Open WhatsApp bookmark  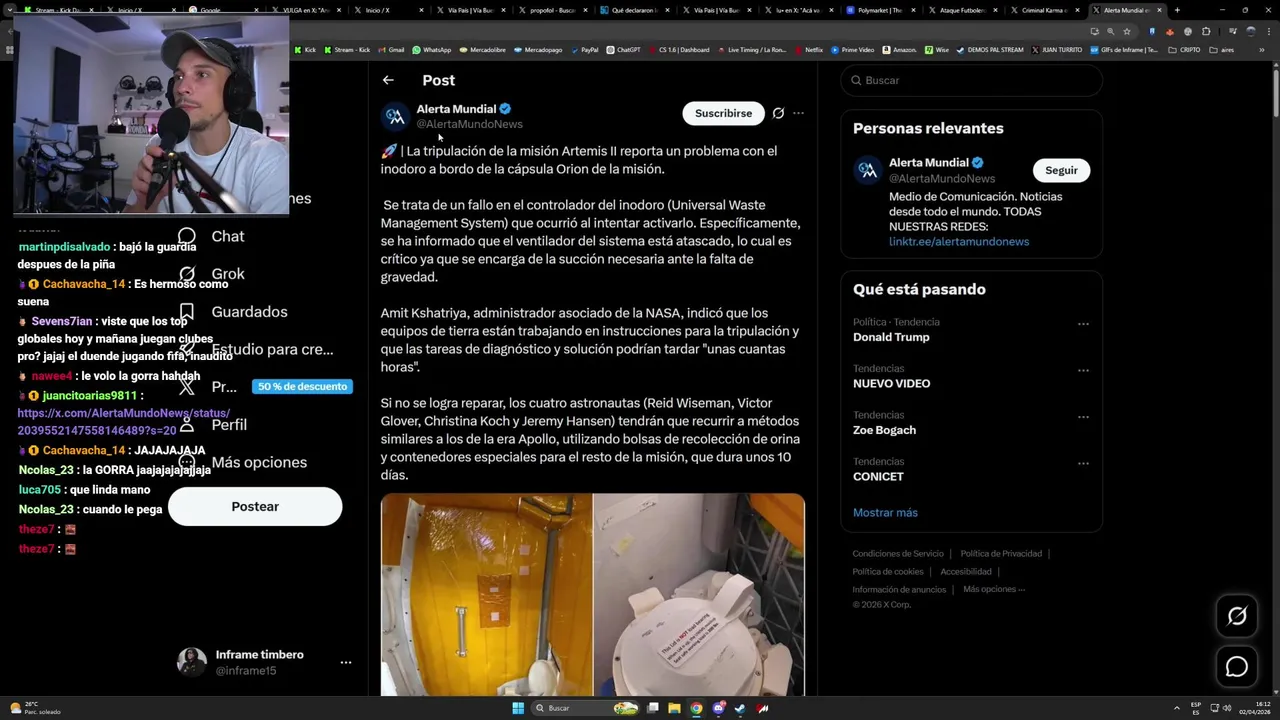point(432,49)
